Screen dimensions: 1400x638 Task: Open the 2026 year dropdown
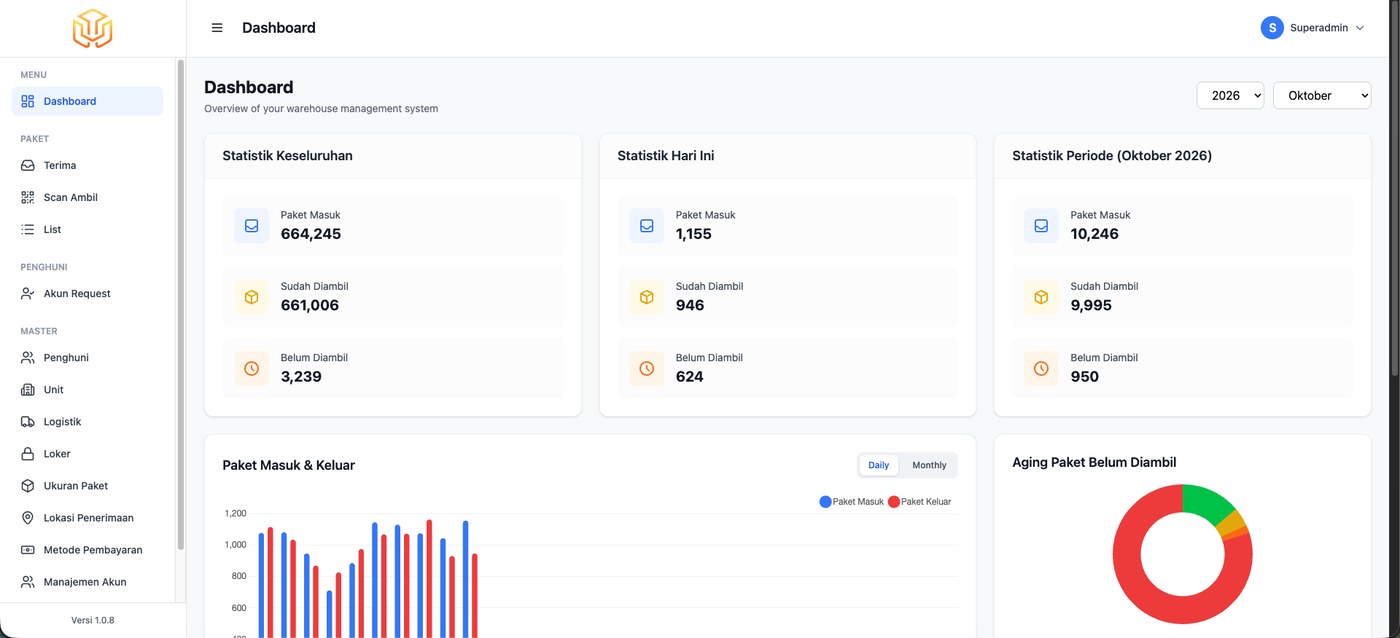point(1230,95)
